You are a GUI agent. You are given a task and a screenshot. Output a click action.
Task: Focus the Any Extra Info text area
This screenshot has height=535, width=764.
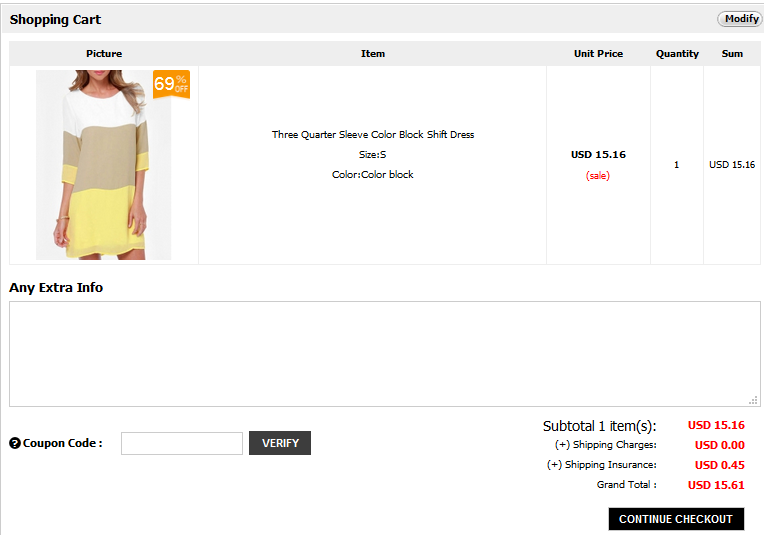(384, 353)
